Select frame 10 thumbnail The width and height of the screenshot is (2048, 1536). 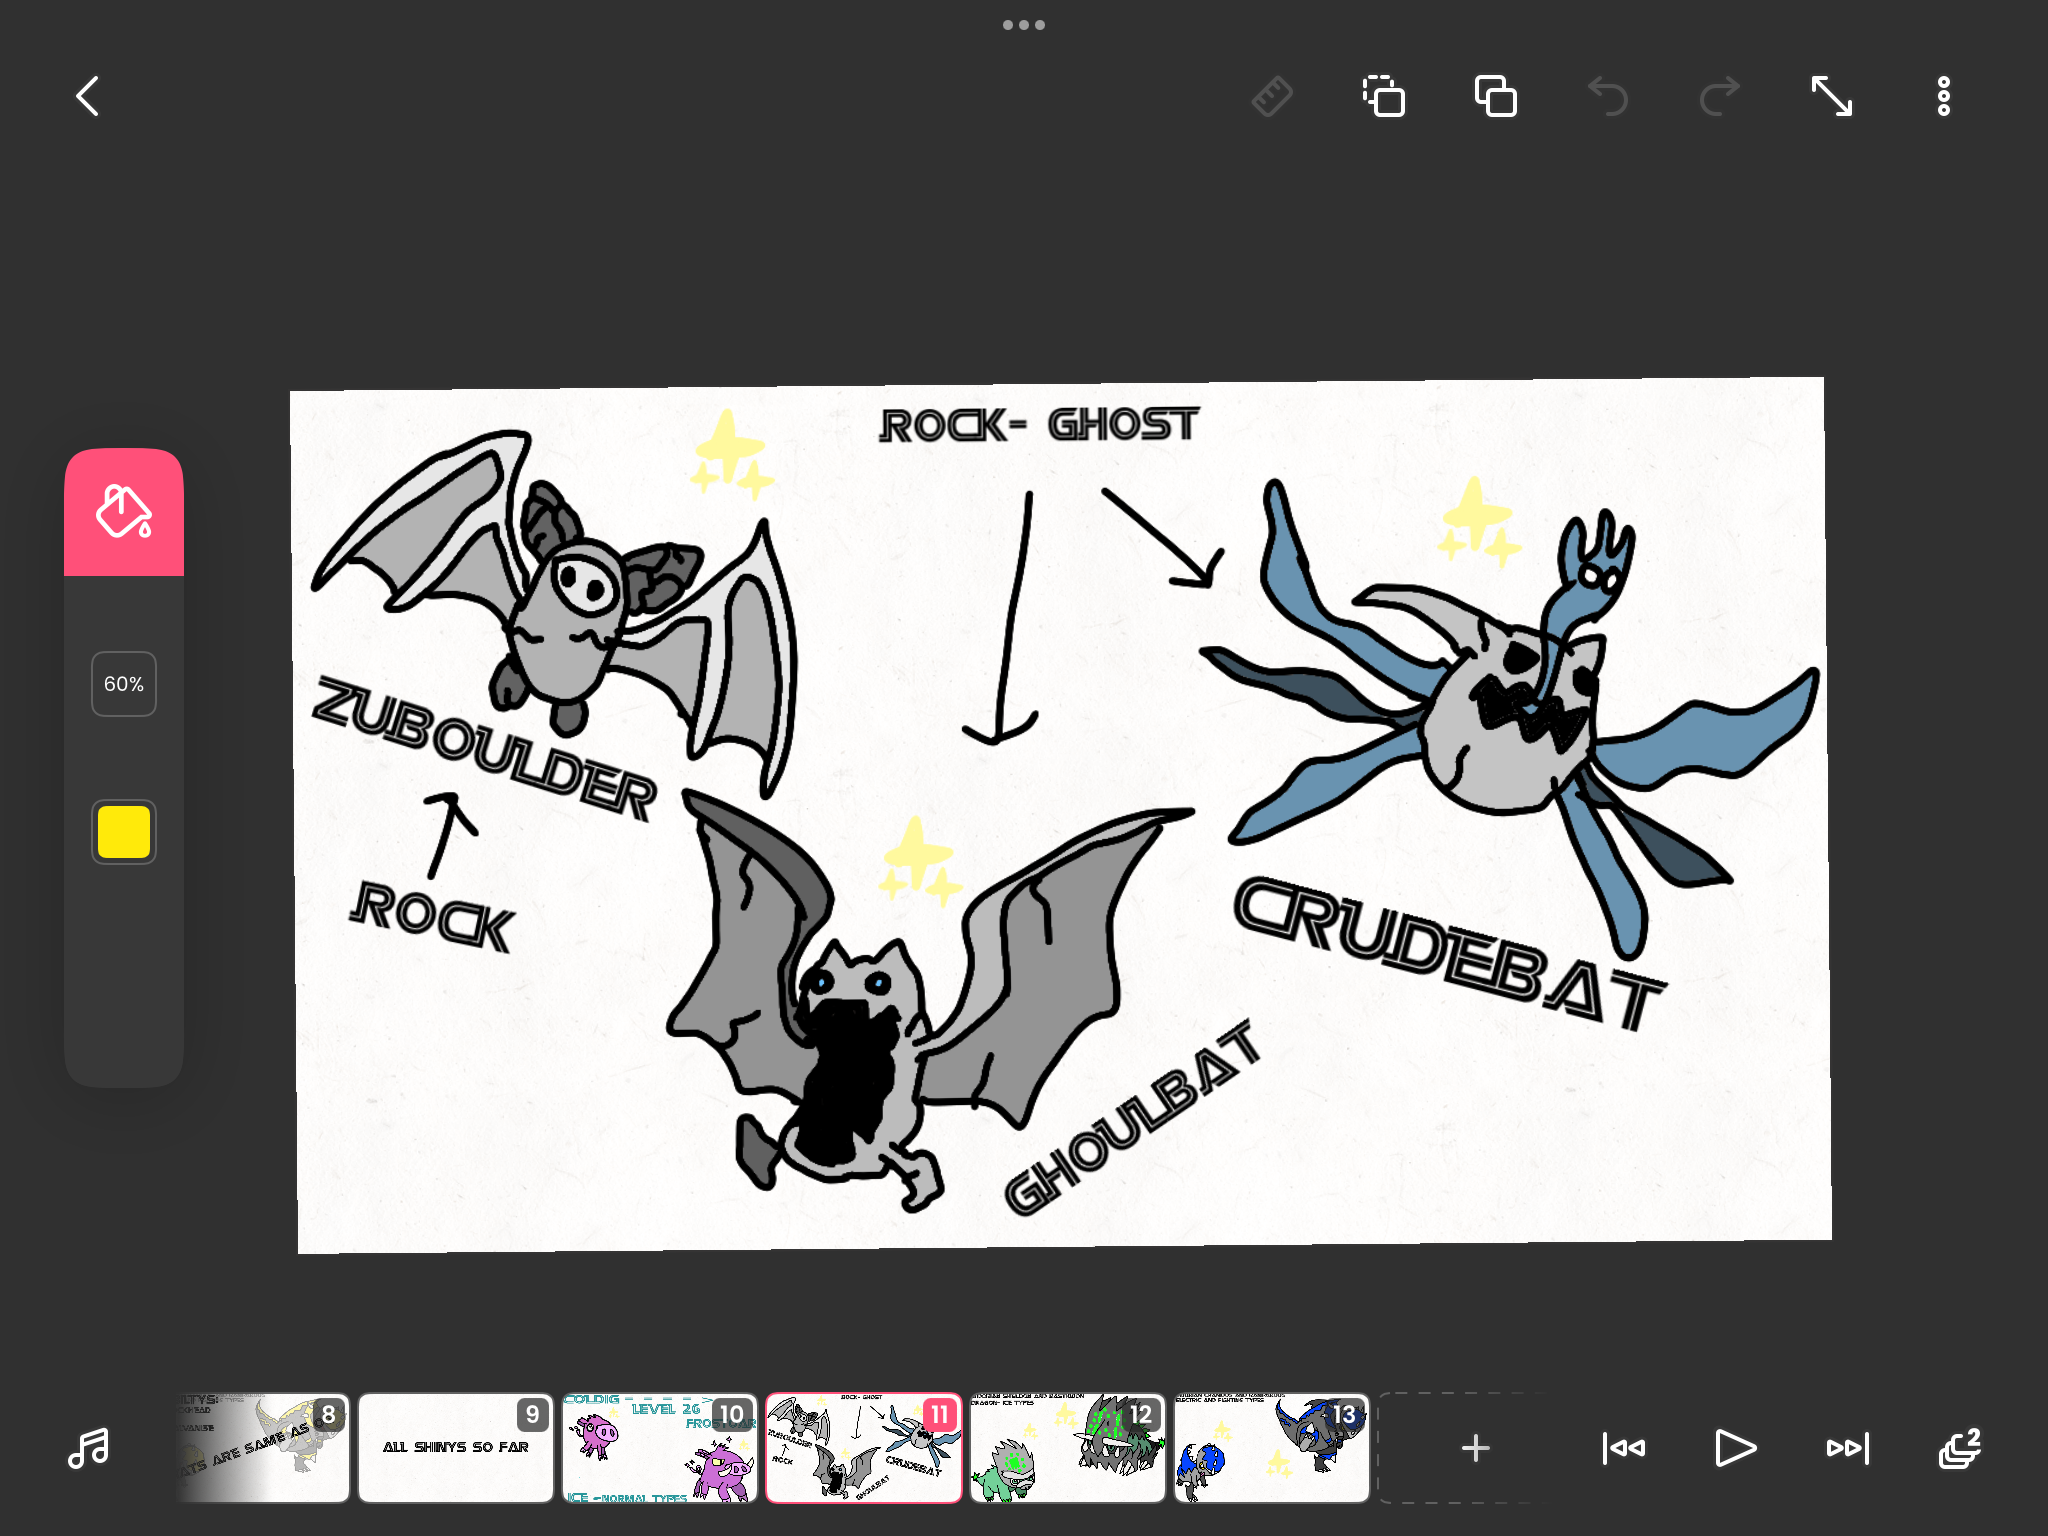pyautogui.click(x=660, y=1448)
